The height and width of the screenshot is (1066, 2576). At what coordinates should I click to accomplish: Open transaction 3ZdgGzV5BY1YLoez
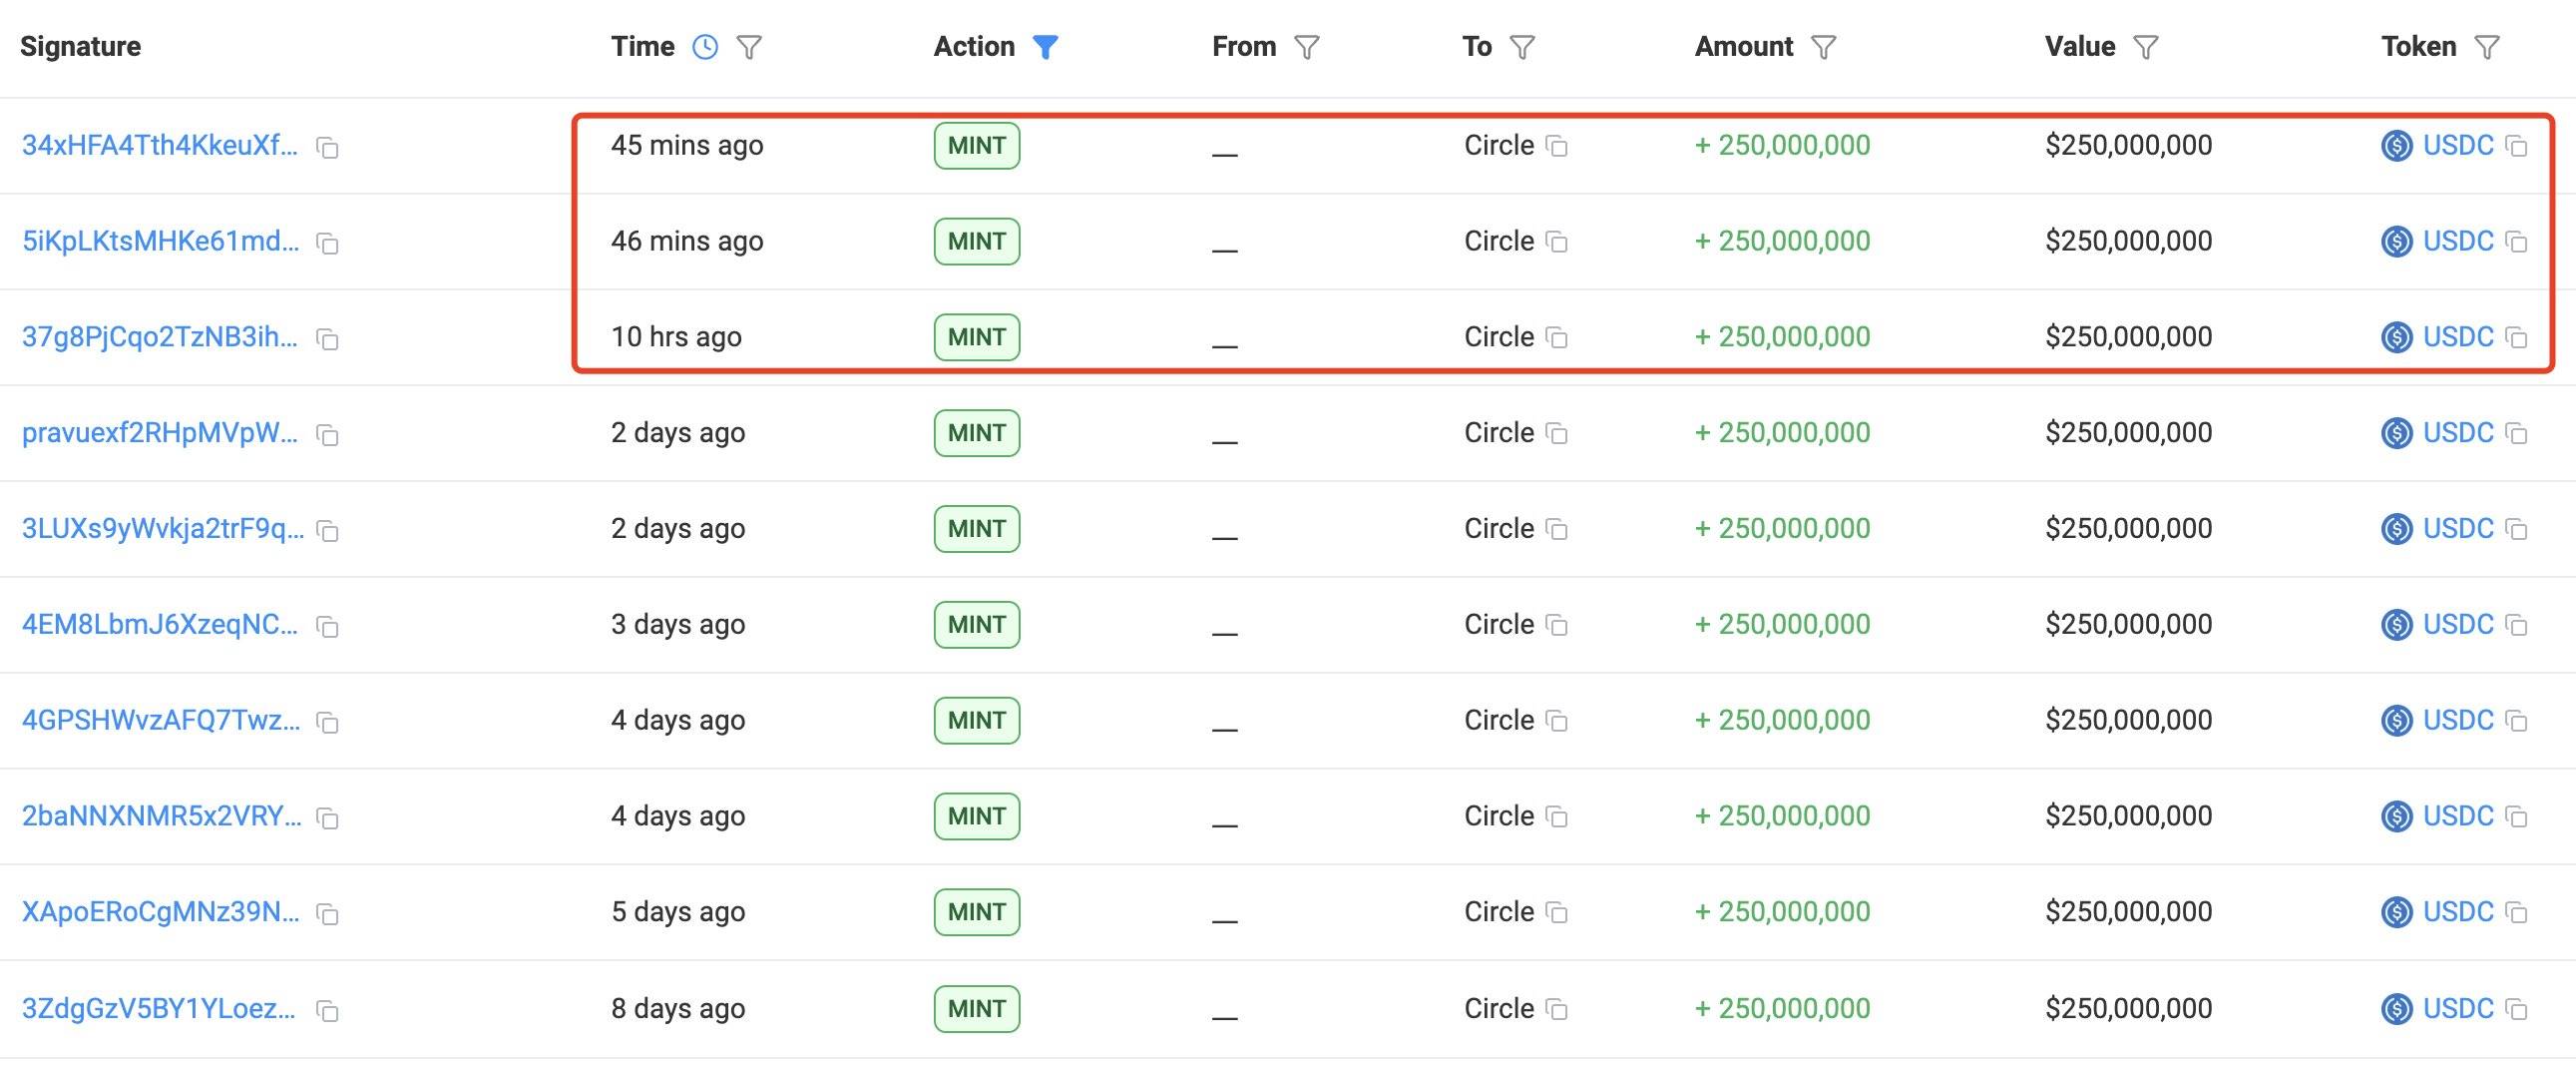pos(159,1009)
